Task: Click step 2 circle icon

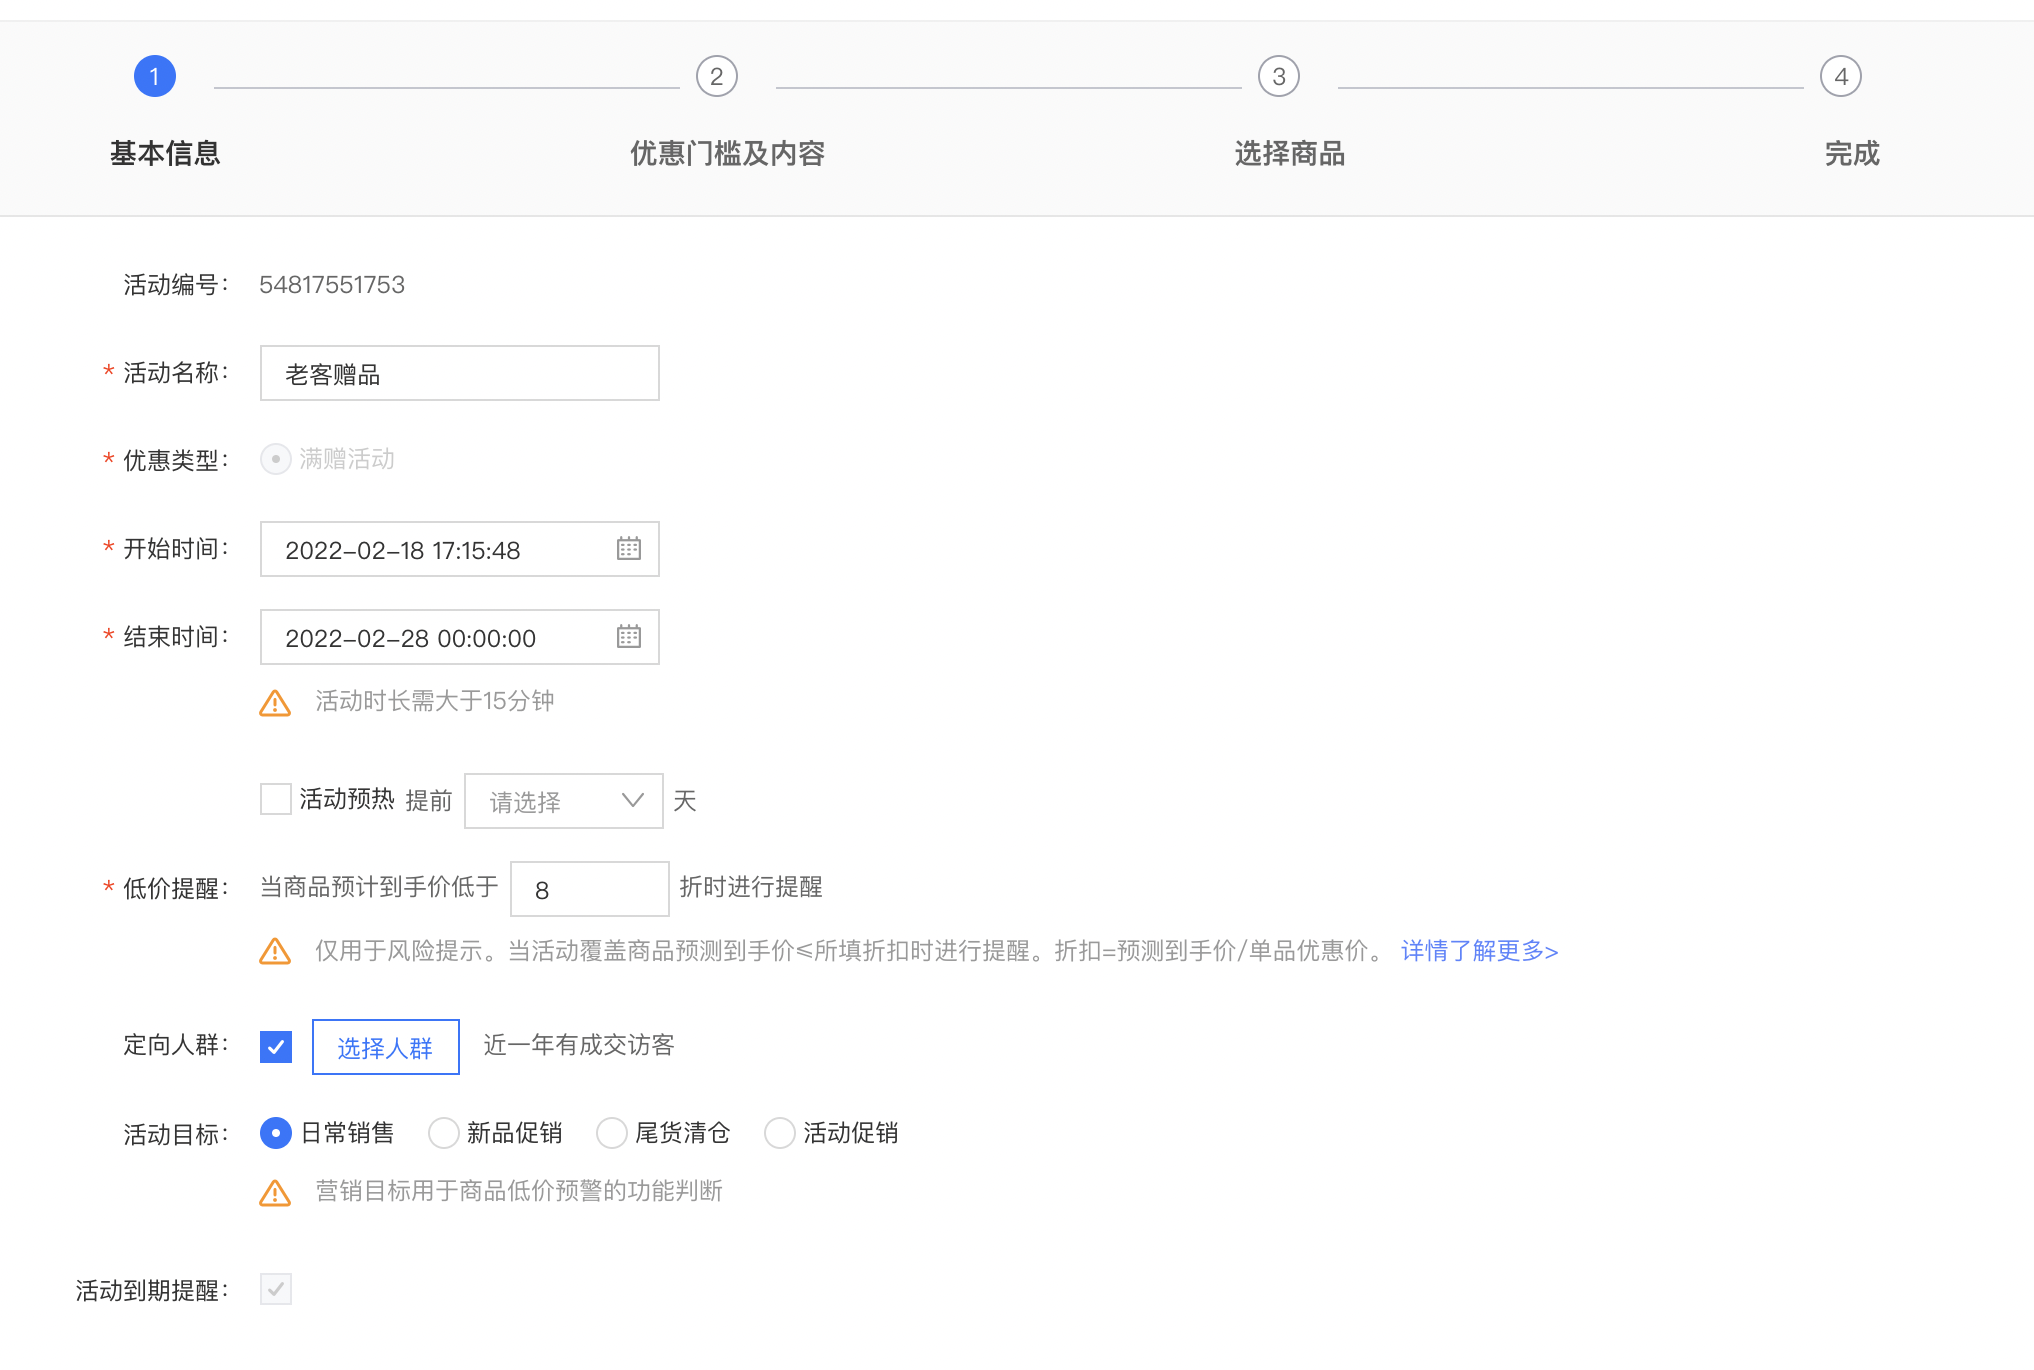Action: (x=717, y=77)
